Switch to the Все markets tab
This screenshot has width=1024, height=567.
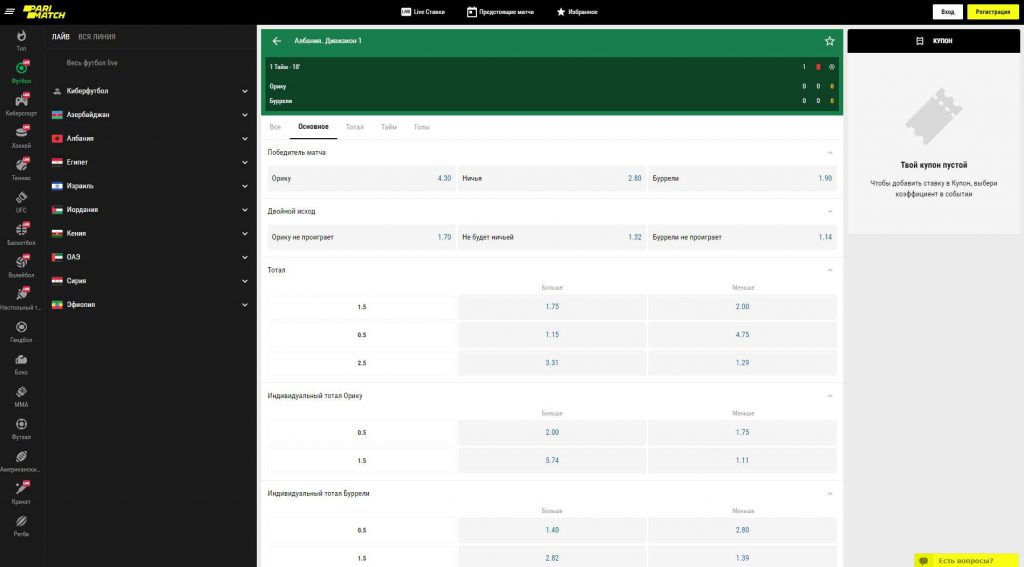275,127
